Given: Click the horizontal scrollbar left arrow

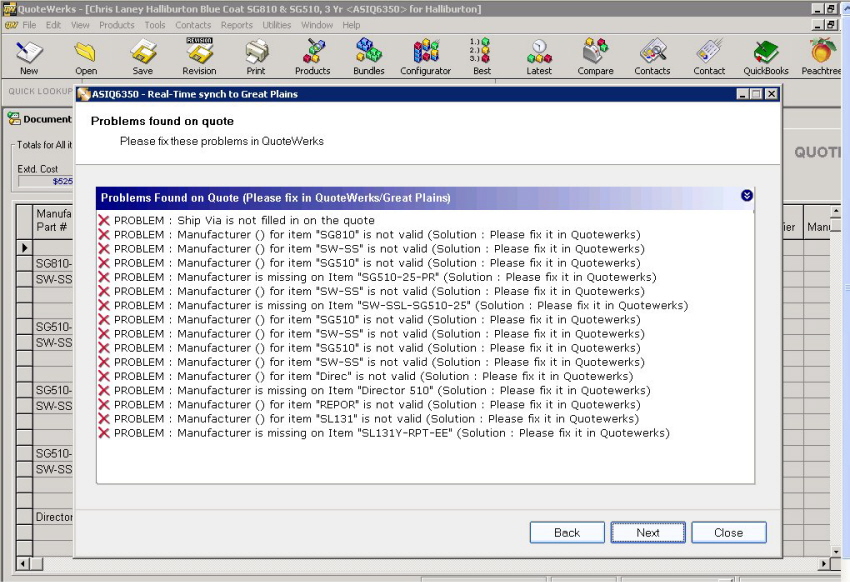Looking at the screenshot, I should coord(23,564).
